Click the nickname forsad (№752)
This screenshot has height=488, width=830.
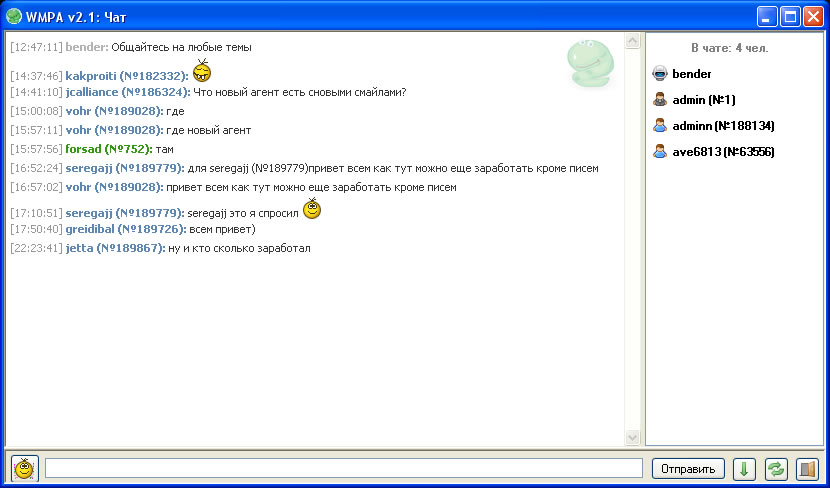[109, 149]
